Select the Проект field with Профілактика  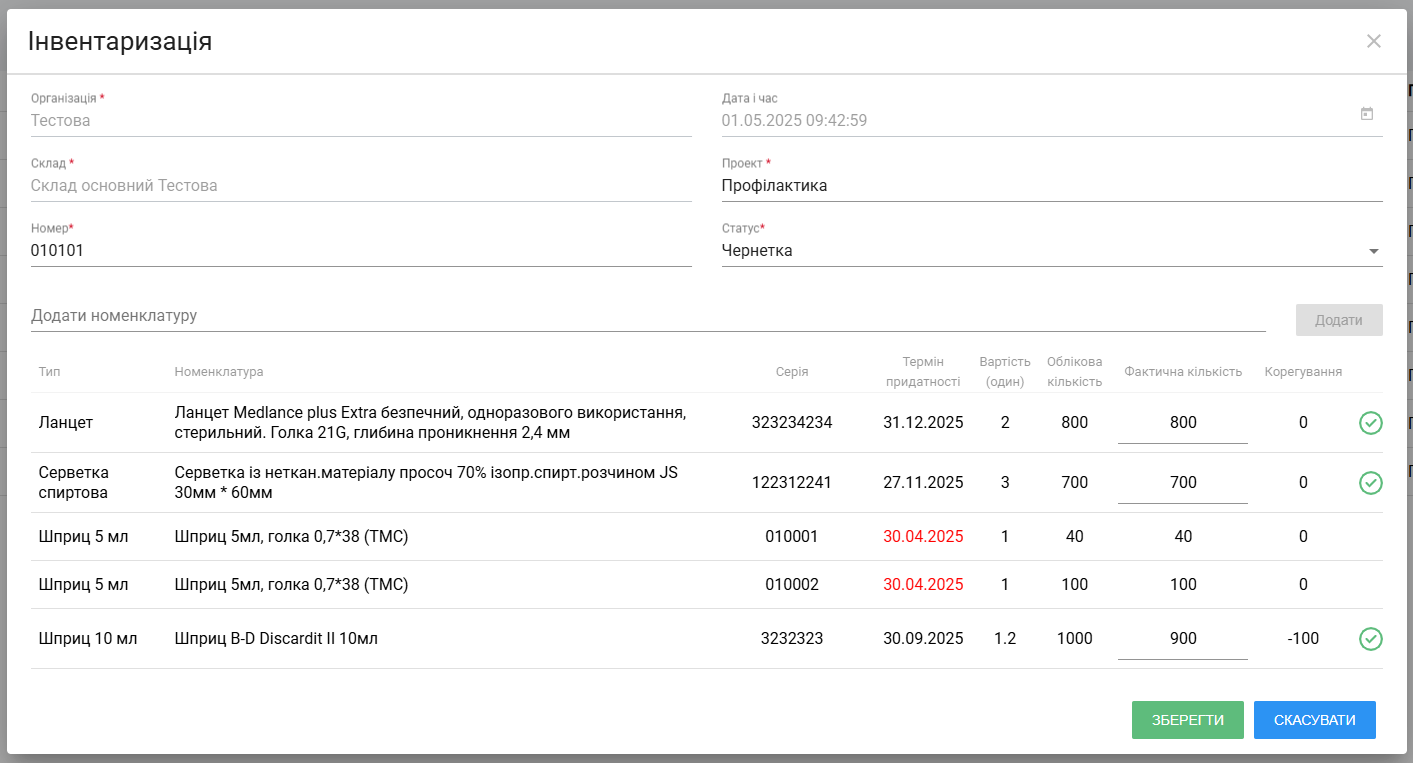coord(1052,186)
